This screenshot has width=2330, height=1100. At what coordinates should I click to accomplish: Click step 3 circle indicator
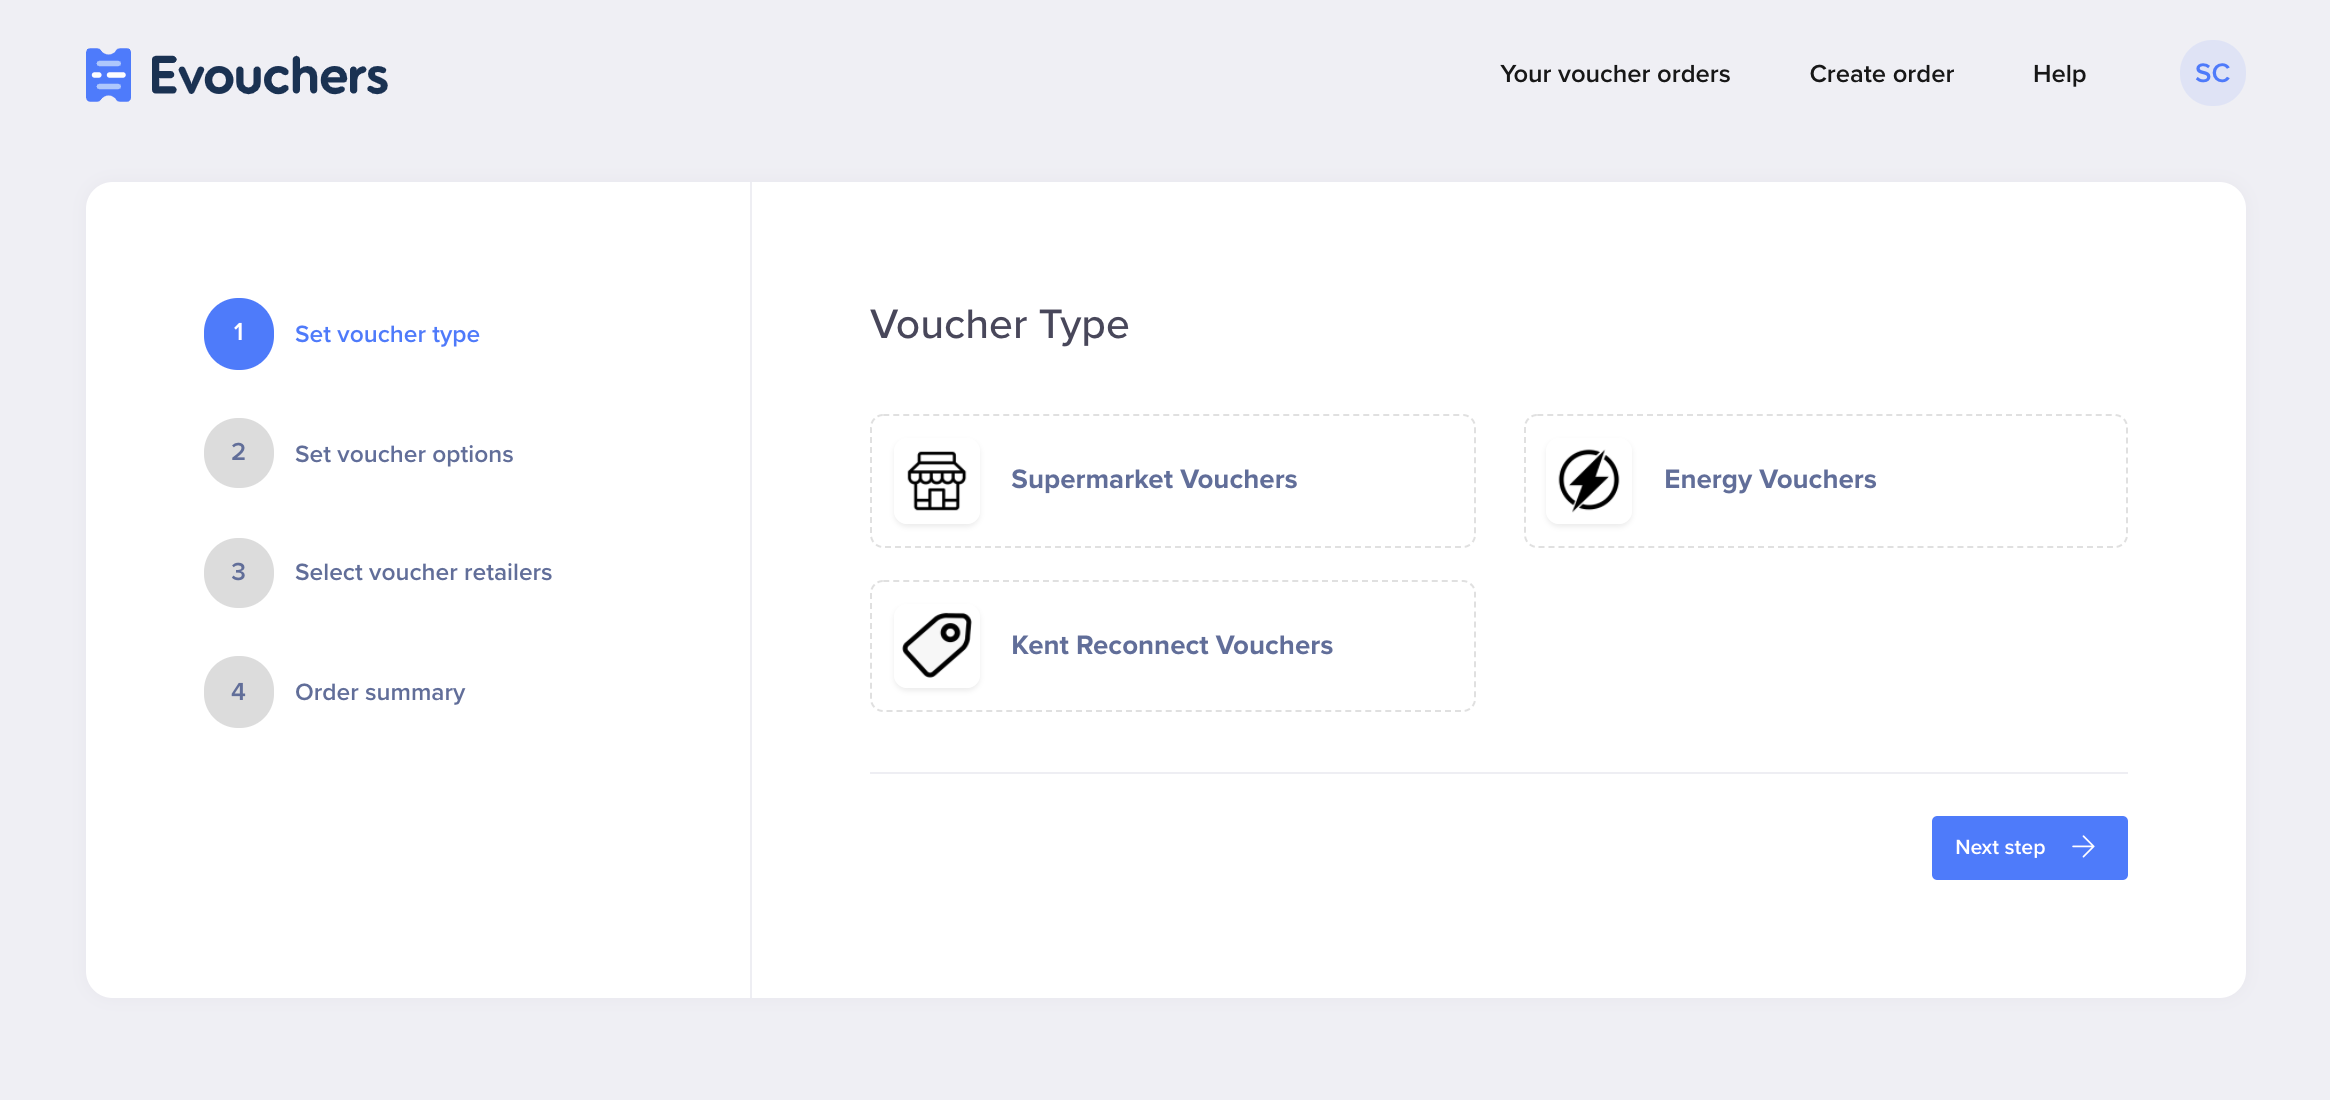coord(239,573)
